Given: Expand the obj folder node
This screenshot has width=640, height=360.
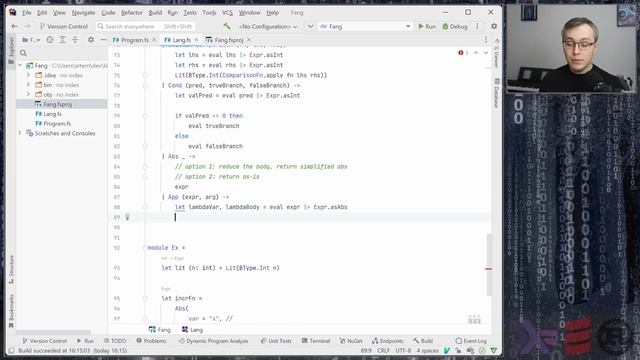Looking at the screenshot, I should pos(28,94).
